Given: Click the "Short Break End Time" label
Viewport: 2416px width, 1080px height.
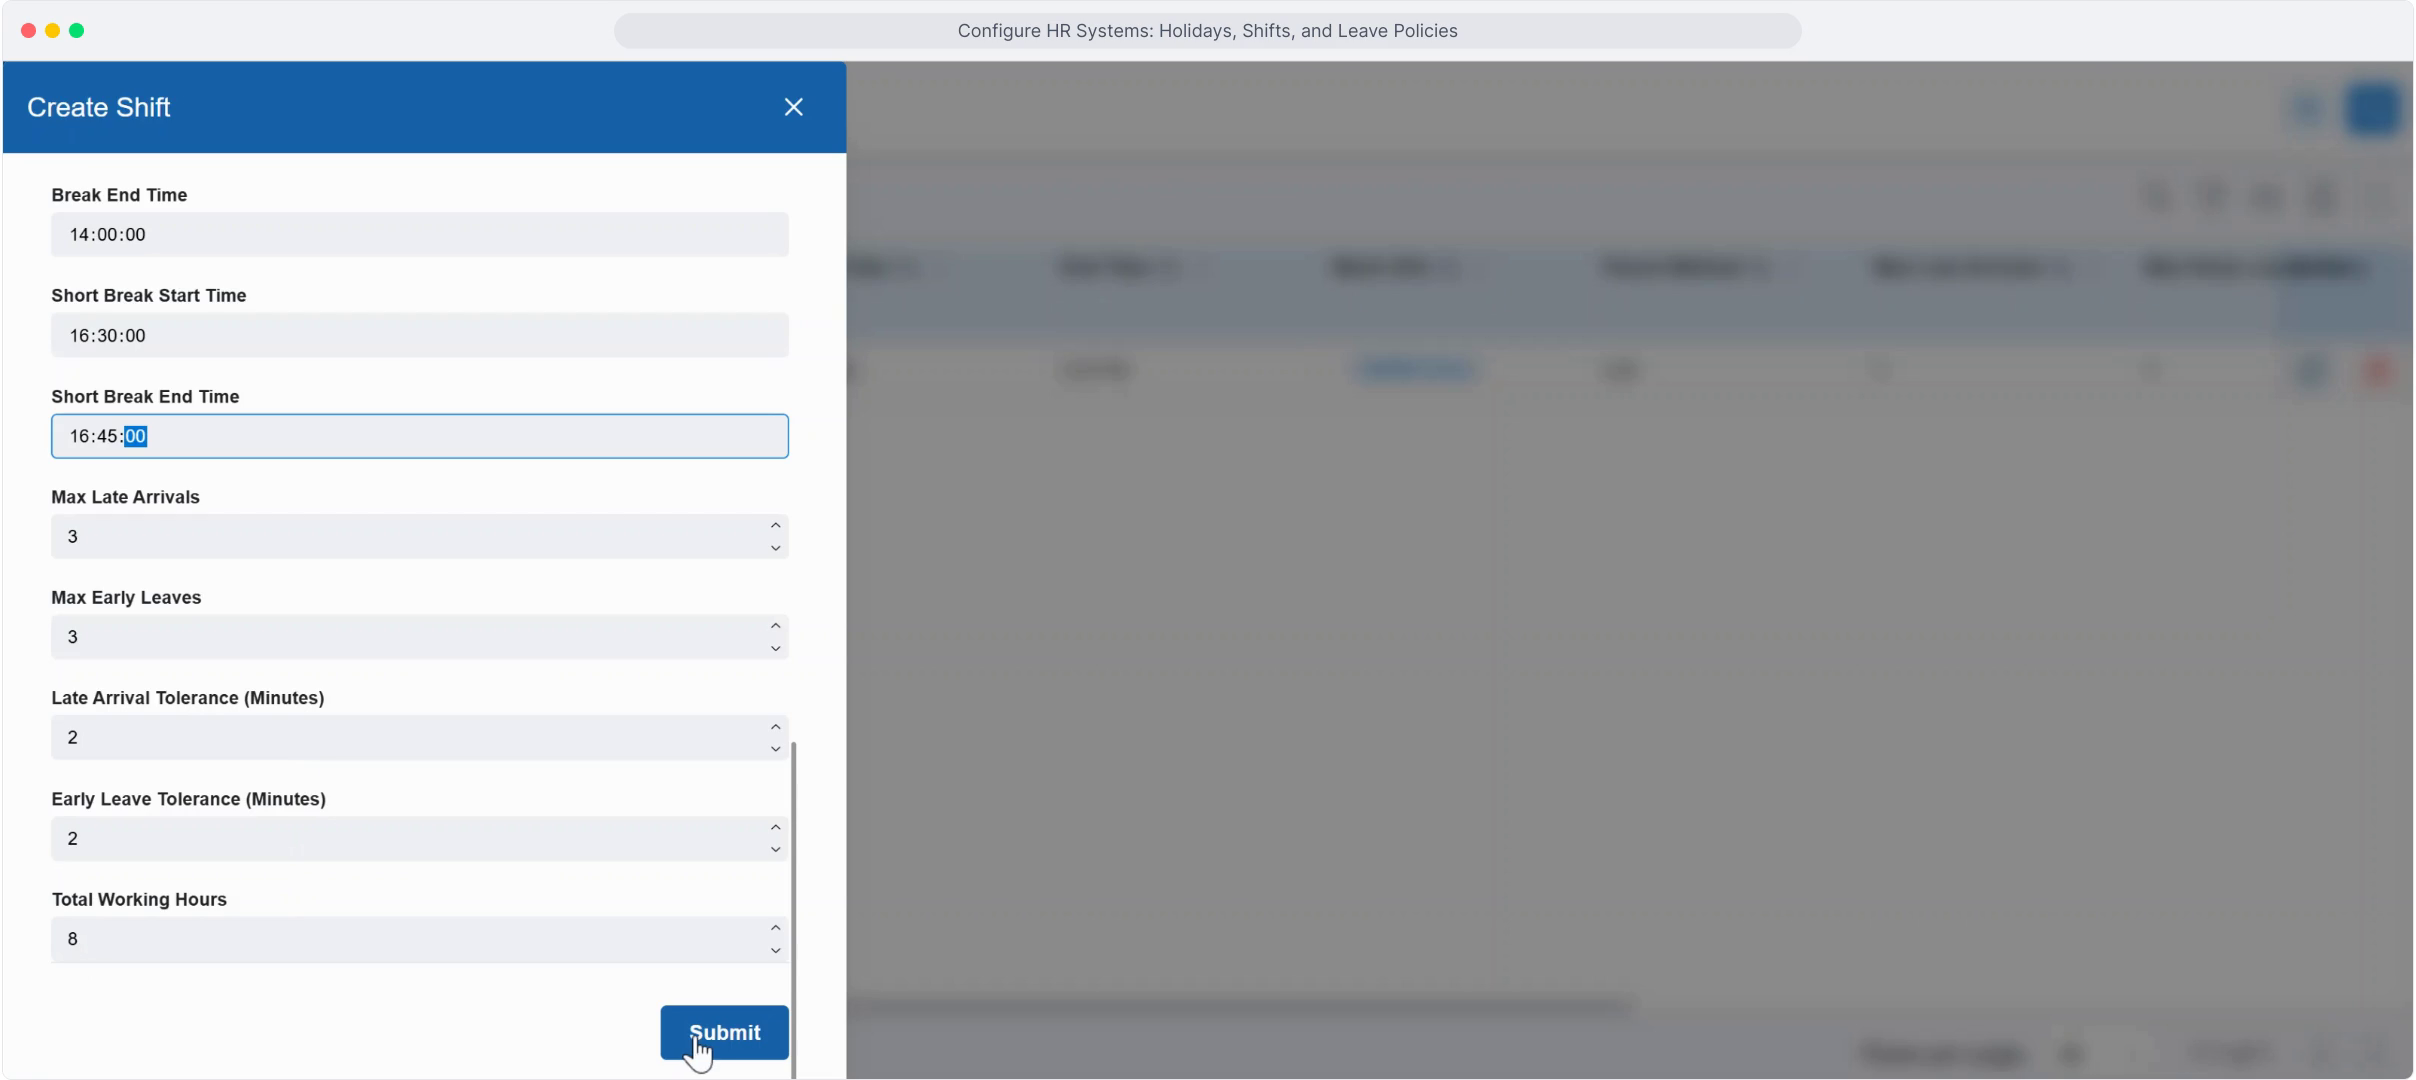Looking at the screenshot, I should click(x=145, y=397).
